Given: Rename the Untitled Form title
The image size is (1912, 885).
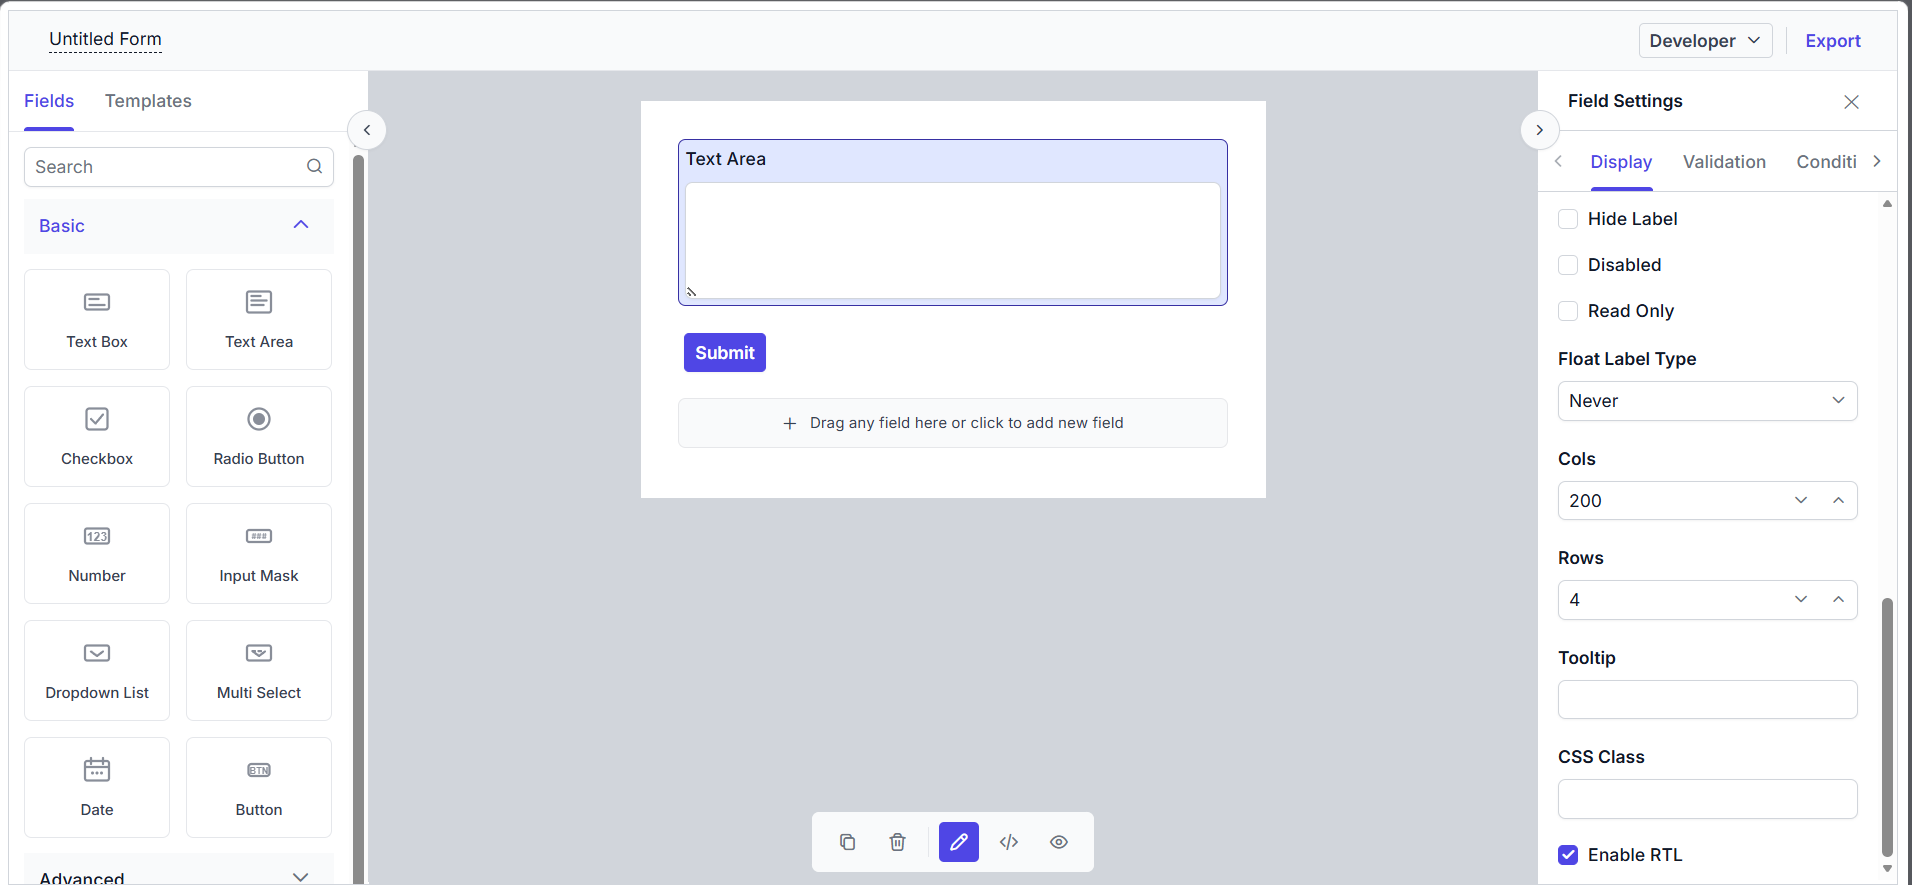Looking at the screenshot, I should coord(105,39).
